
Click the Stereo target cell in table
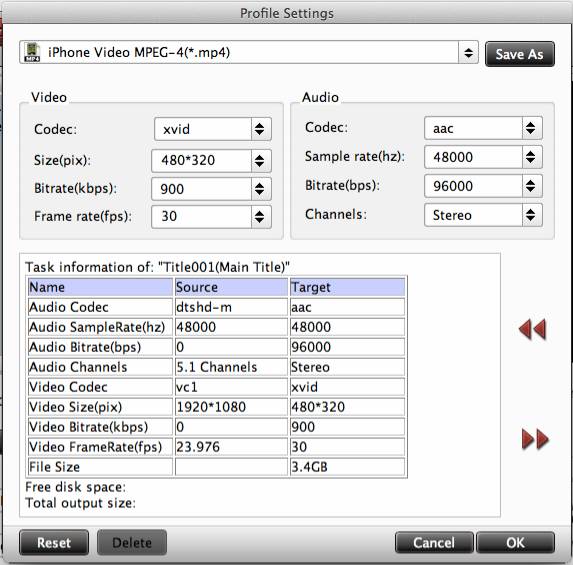pyautogui.click(x=348, y=367)
